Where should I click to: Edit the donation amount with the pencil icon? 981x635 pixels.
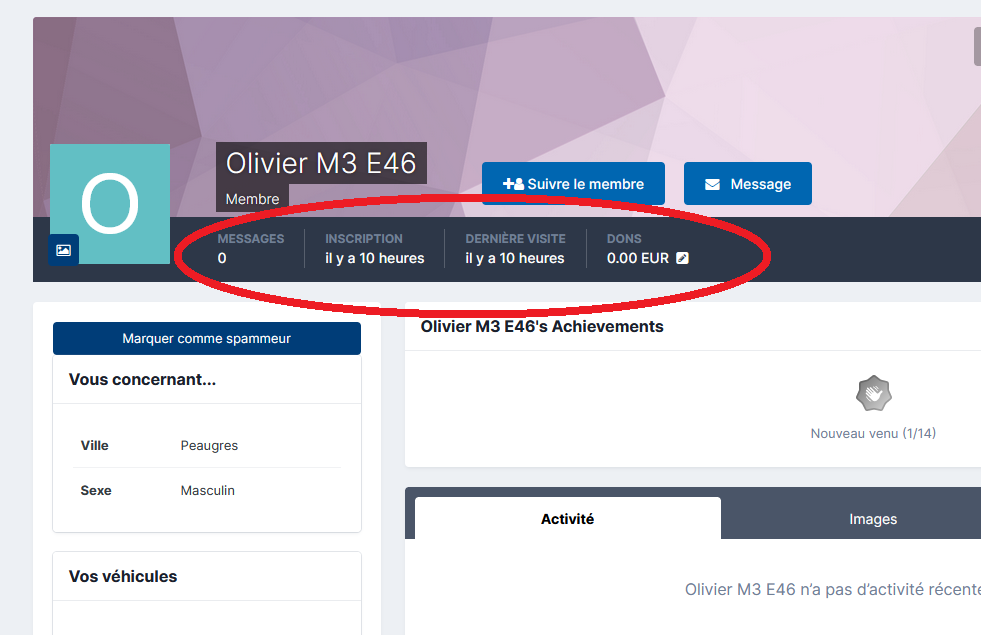(x=683, y=258)
